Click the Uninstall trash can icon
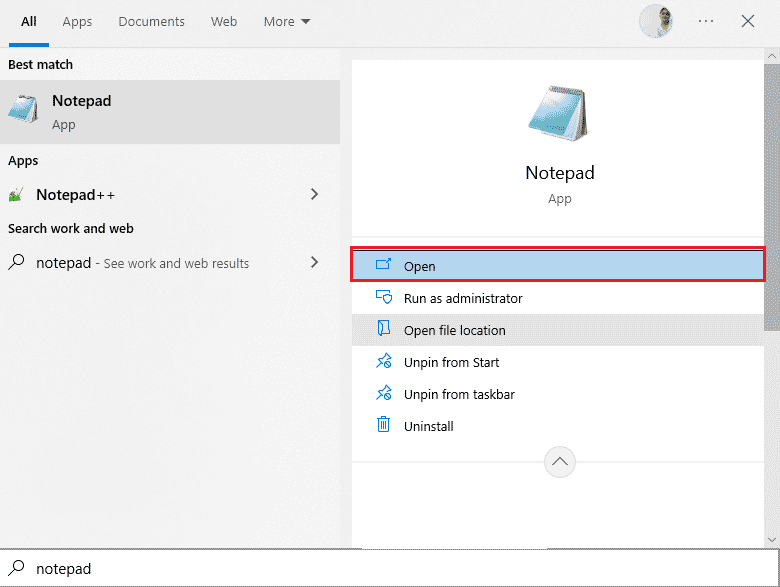This screenshot has height=587, width=780. [383, 424]
